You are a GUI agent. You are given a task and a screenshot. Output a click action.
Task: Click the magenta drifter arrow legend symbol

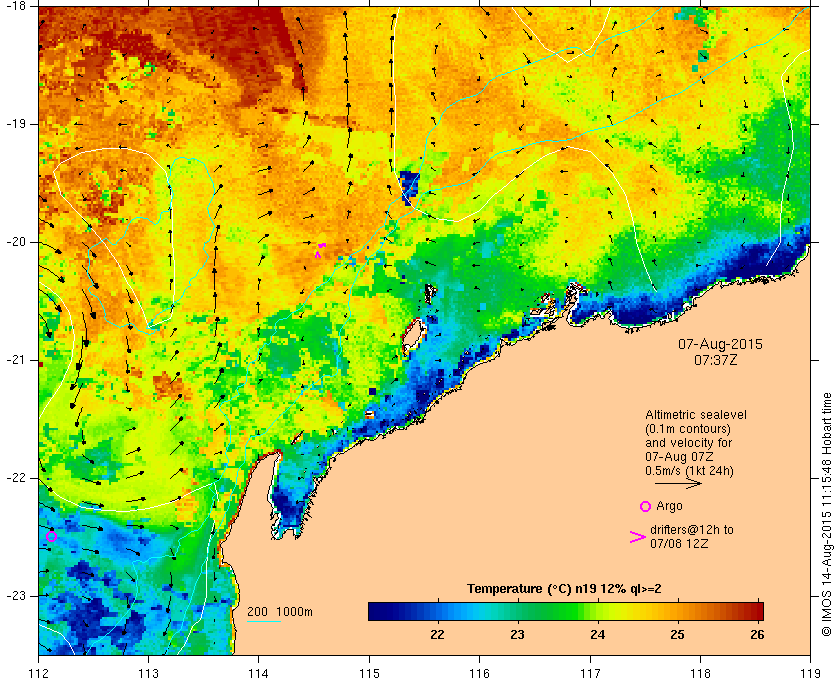coord(637,537)
